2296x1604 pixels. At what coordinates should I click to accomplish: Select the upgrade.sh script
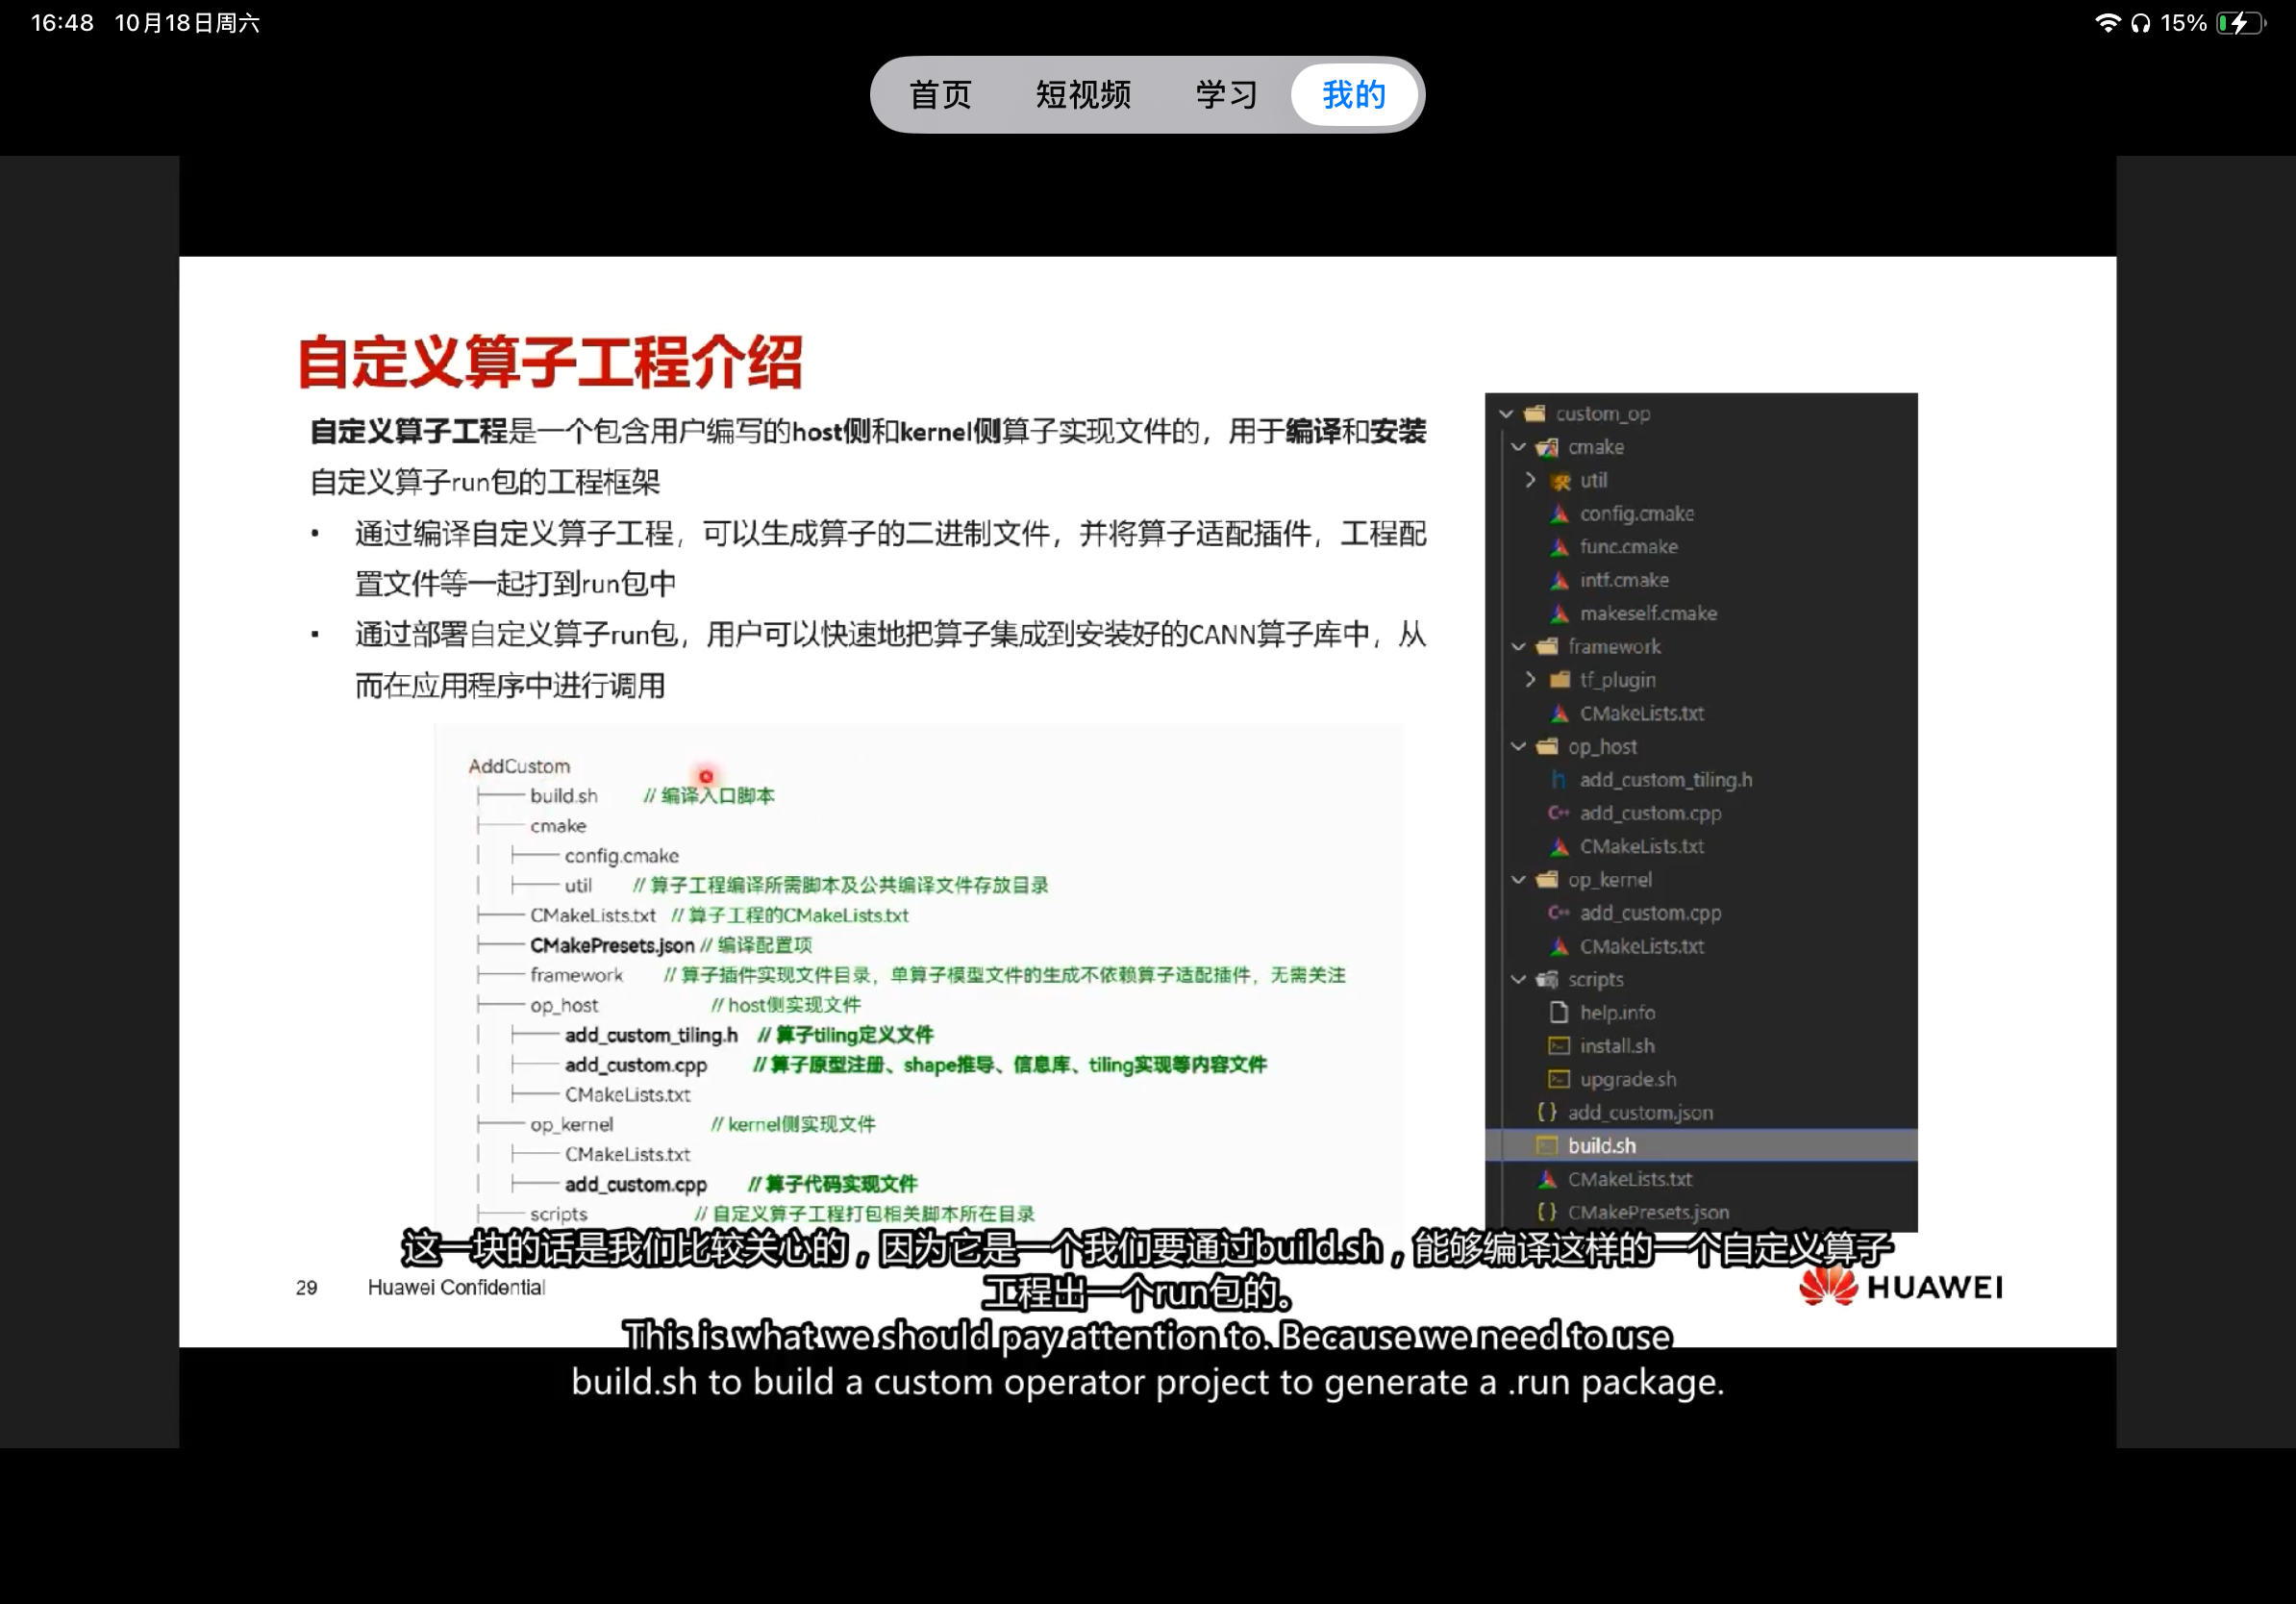tap(1627, 1079)
